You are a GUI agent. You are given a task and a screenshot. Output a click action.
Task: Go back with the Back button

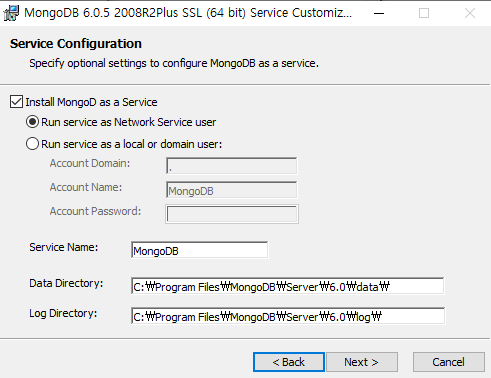[x=289, y=362]
